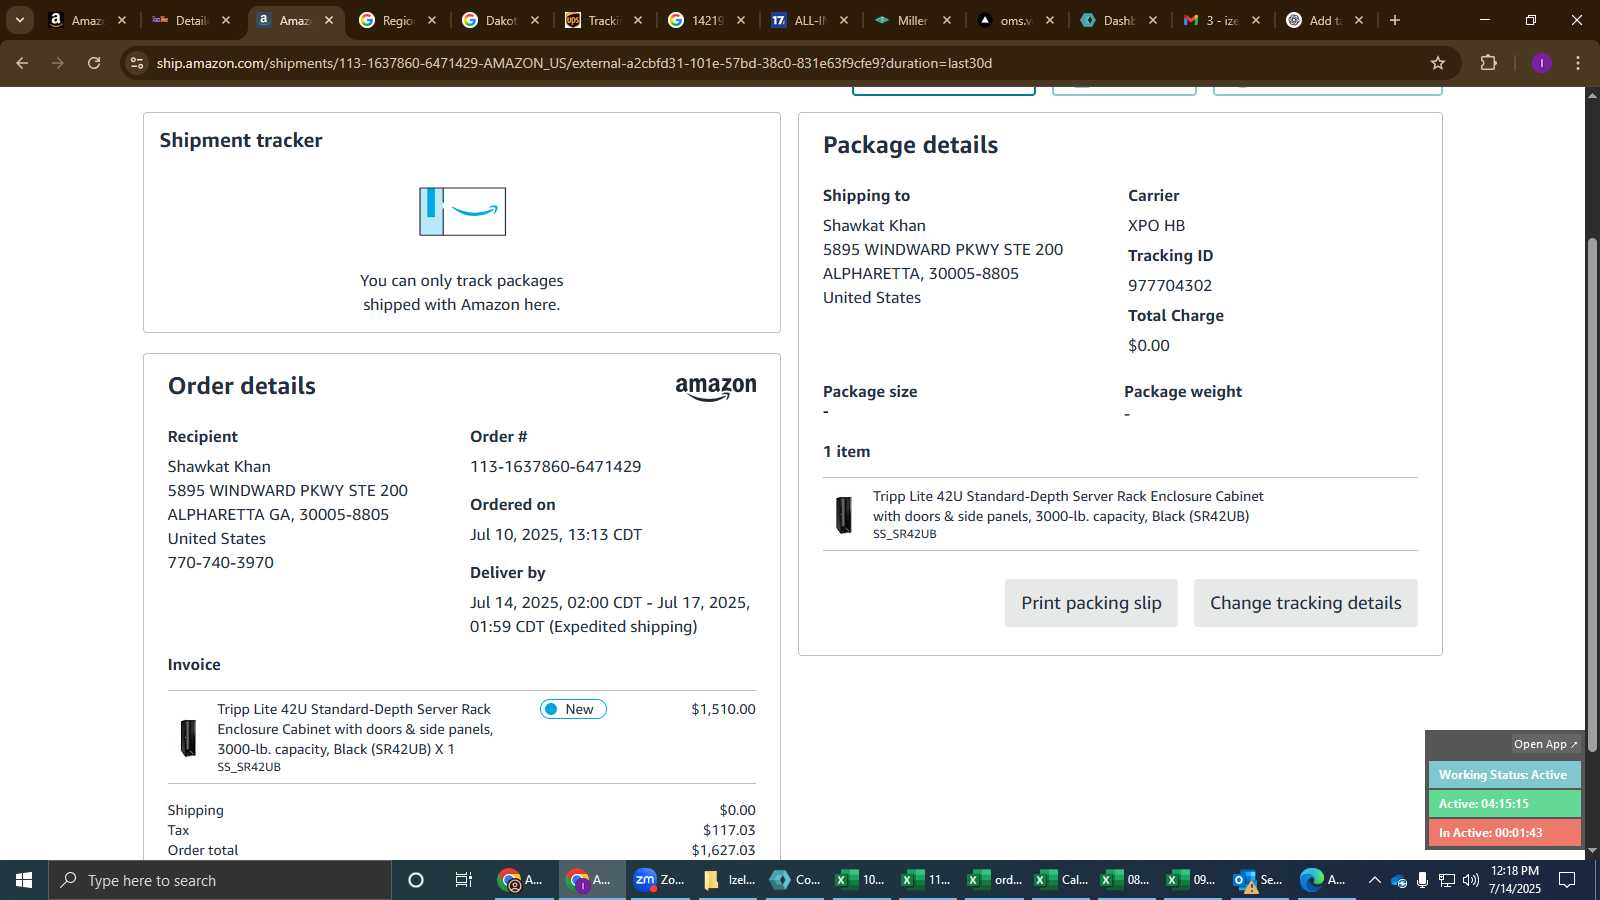Image resolution: width=1600 pixels, height=900 pixels.
Task: Open Microsoft Edge from the taskbar
Action: tap(1324, 880)
